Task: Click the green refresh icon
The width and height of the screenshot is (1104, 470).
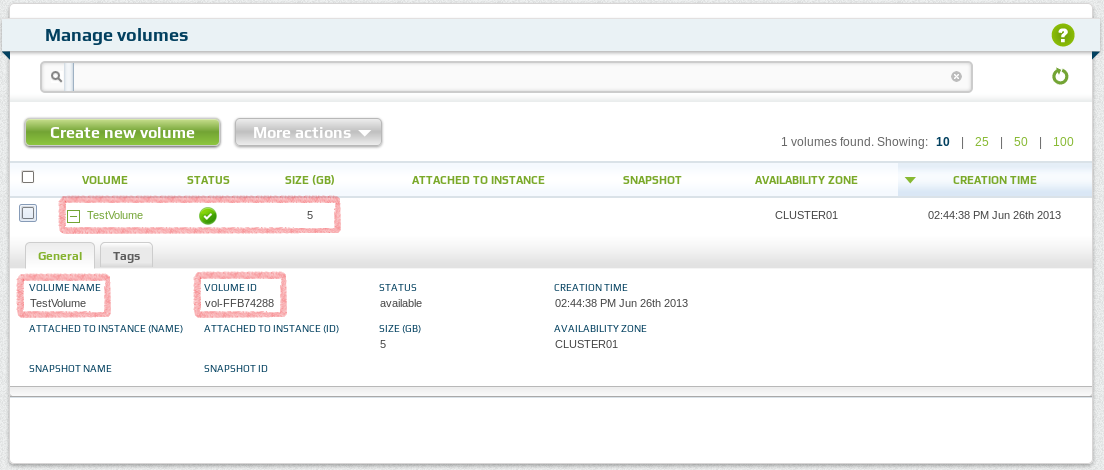Action: (1060, 76)
